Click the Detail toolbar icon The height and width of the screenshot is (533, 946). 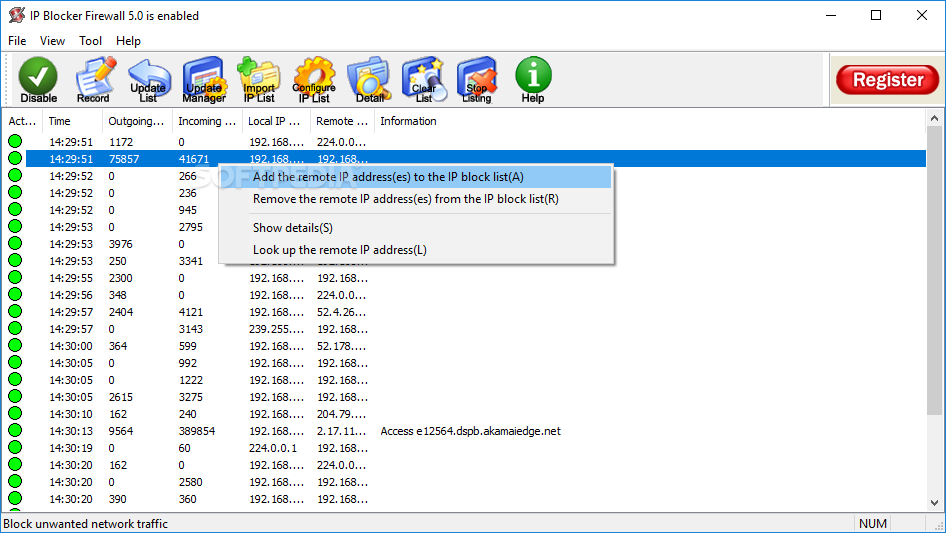[x=369, y=80]
